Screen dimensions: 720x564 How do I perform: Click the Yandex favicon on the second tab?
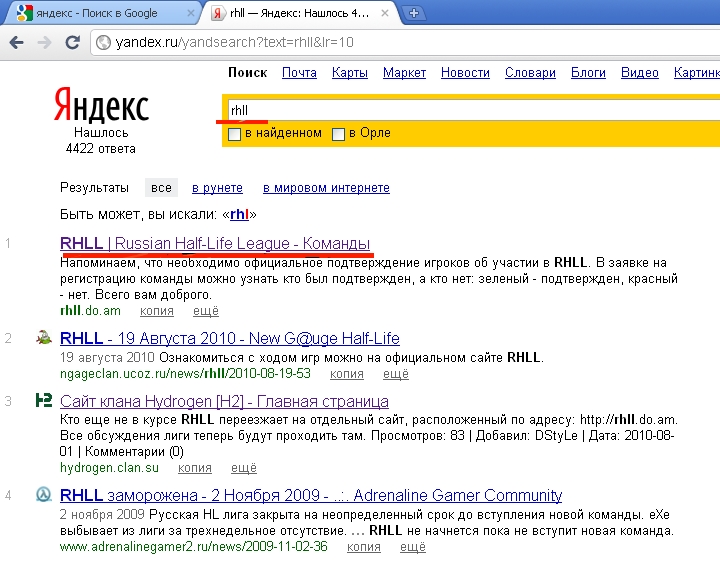(x=218, y=13)
